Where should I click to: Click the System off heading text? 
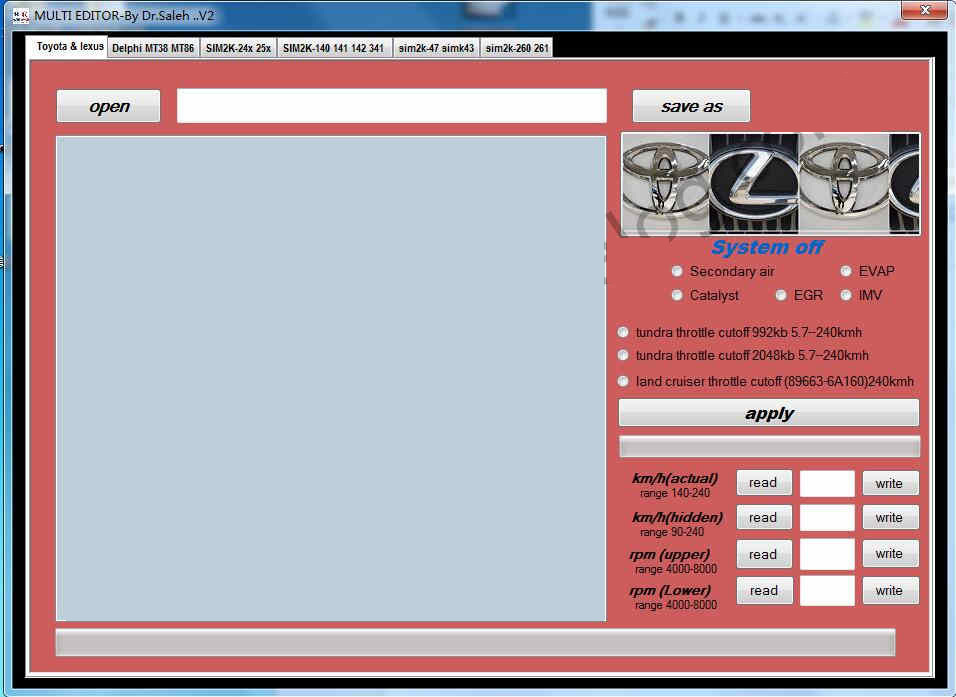click(x=768, y=247)
